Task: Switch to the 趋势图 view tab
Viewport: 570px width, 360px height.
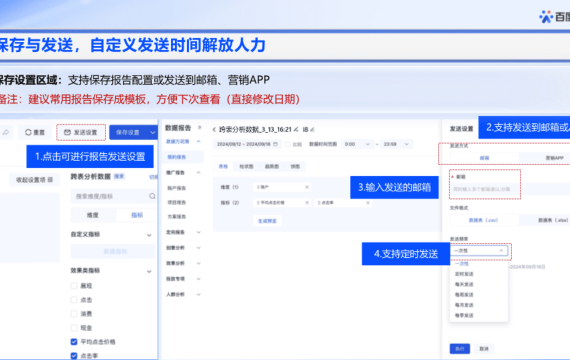Action: [272, 167]
